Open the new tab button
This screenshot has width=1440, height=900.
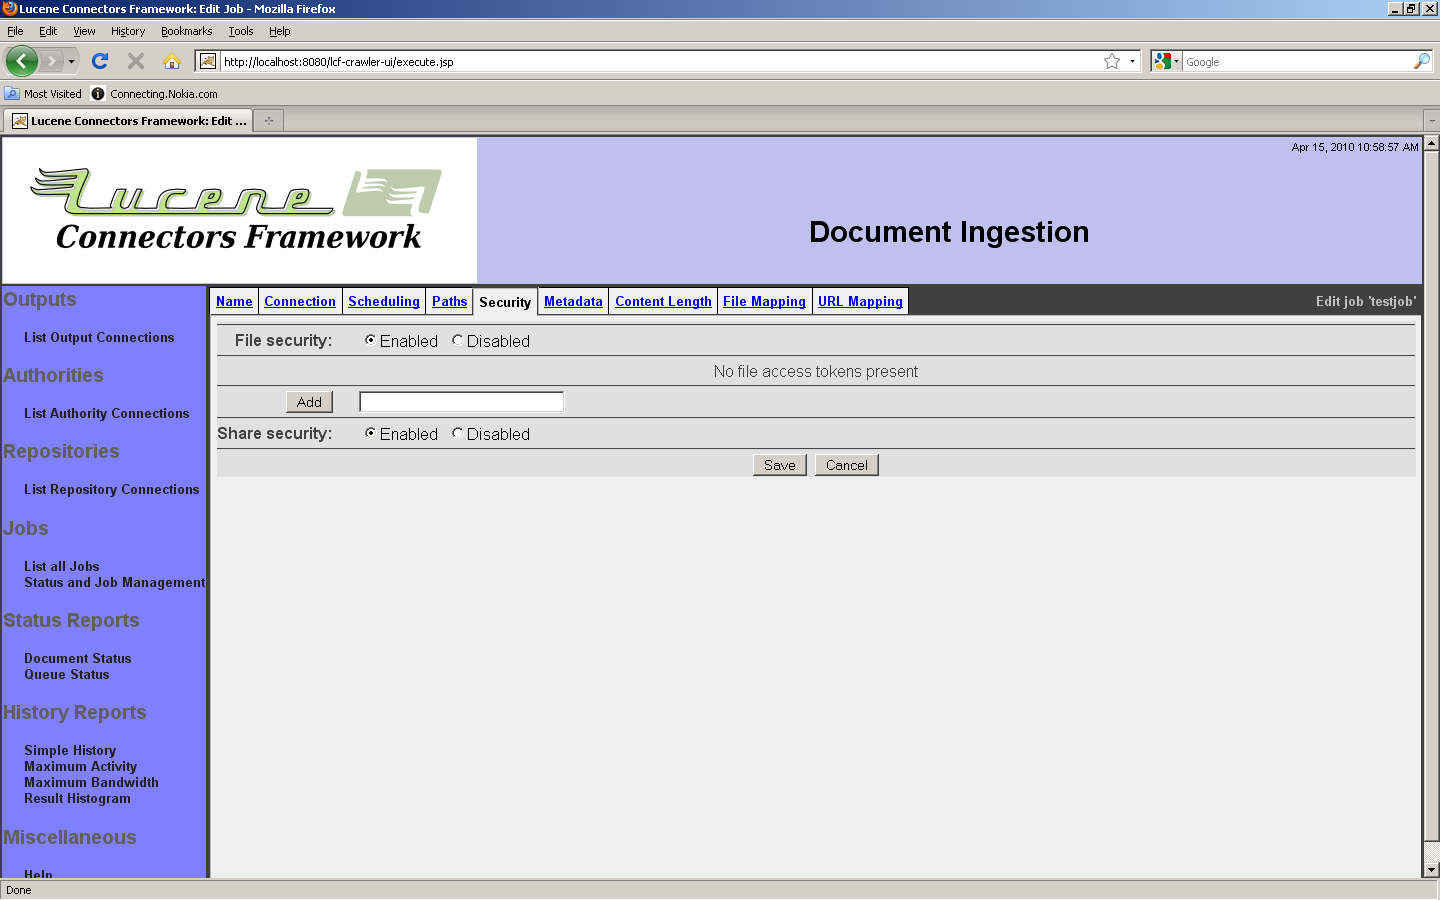point(268,121)
